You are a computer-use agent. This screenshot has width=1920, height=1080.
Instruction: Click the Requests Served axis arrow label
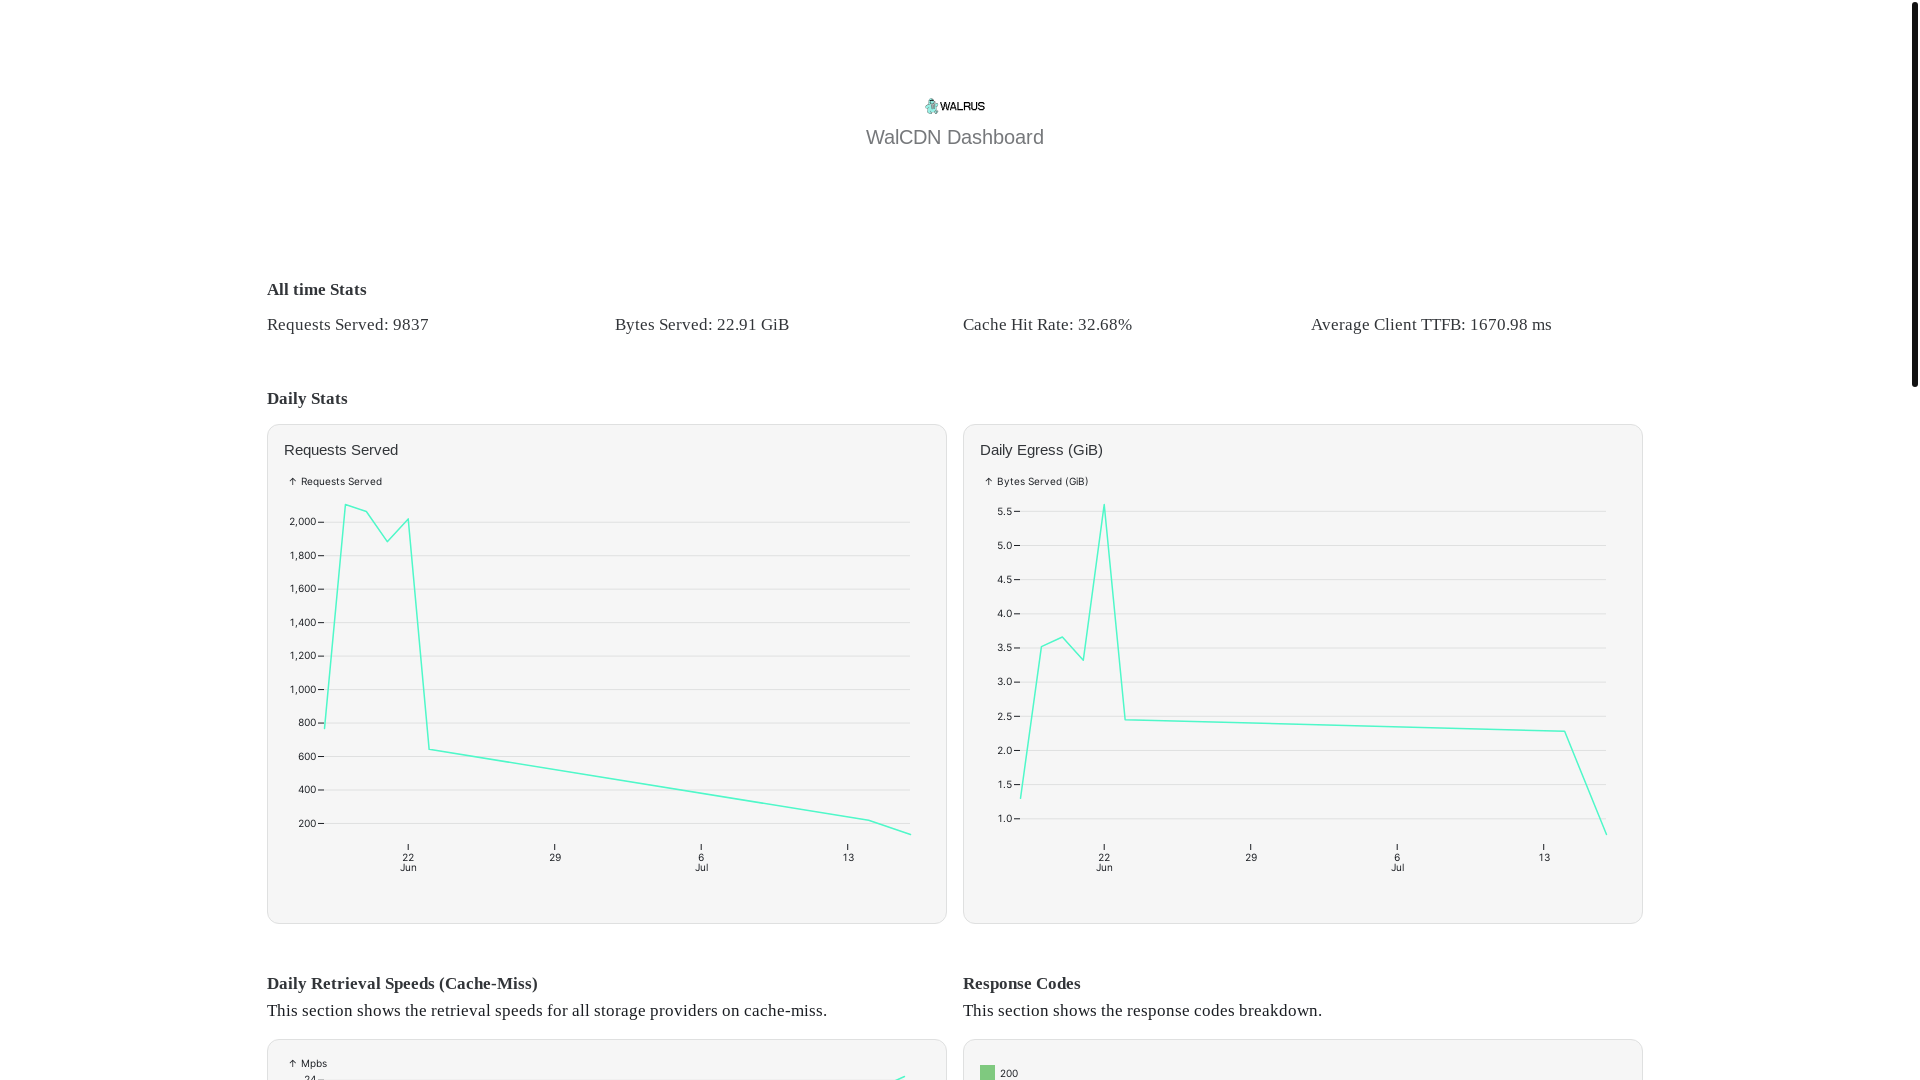(x=335, y=482)
